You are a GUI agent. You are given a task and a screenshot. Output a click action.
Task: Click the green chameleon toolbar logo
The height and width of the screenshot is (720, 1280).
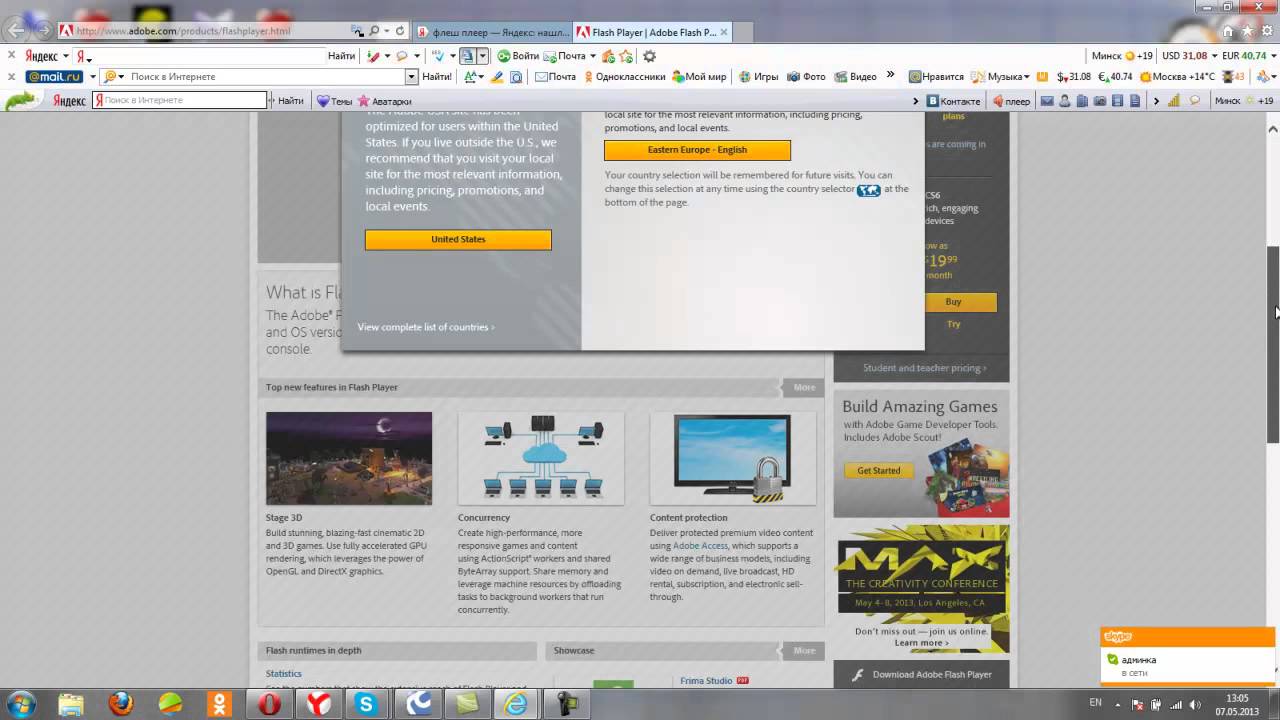tap(22, 100)
